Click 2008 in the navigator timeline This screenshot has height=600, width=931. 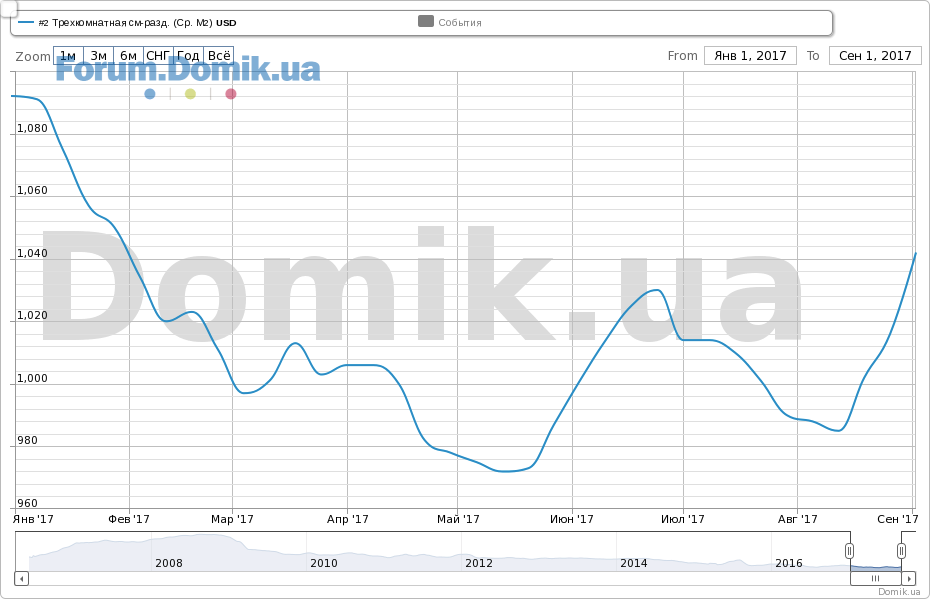click(169, 563)
